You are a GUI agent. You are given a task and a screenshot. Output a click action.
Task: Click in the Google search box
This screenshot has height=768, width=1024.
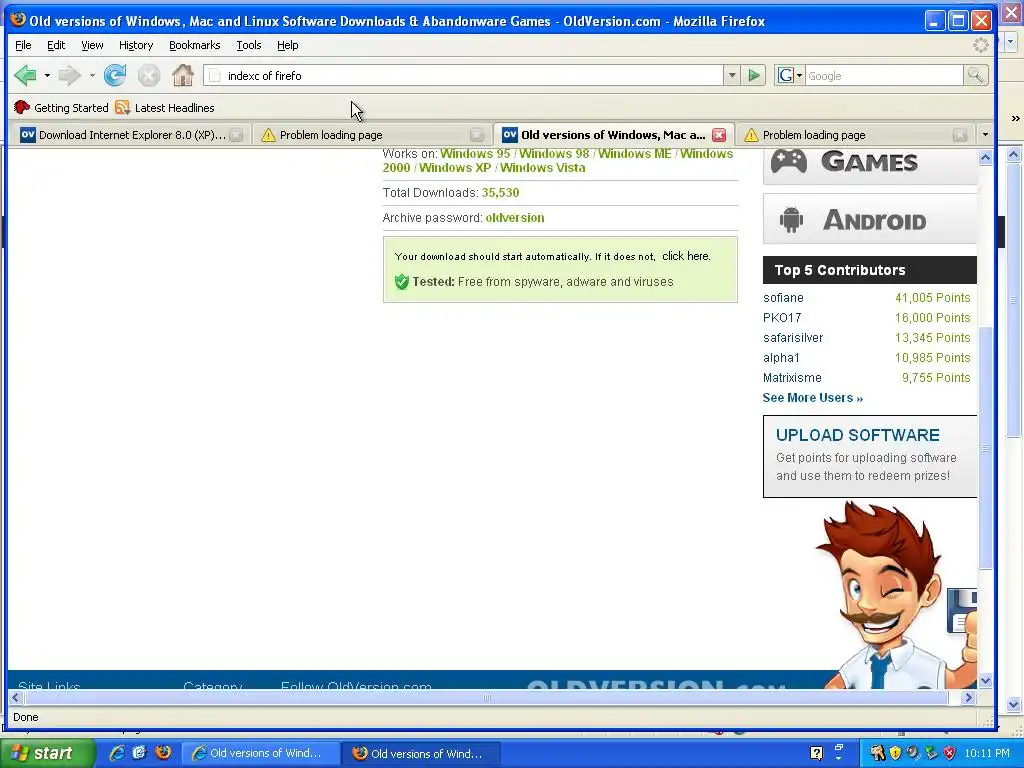point(884,76)
